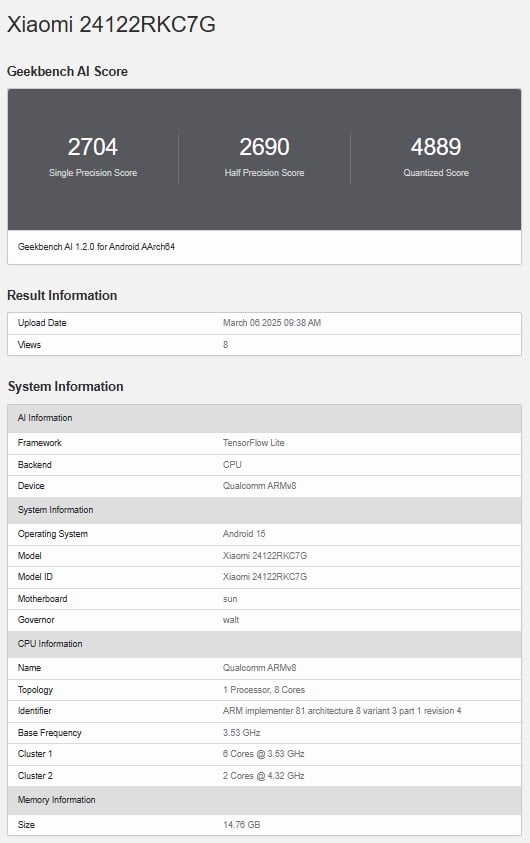This screenshot has height=843, width=530.
Task: Click the AI Information section header
Action: coord(264,418)
